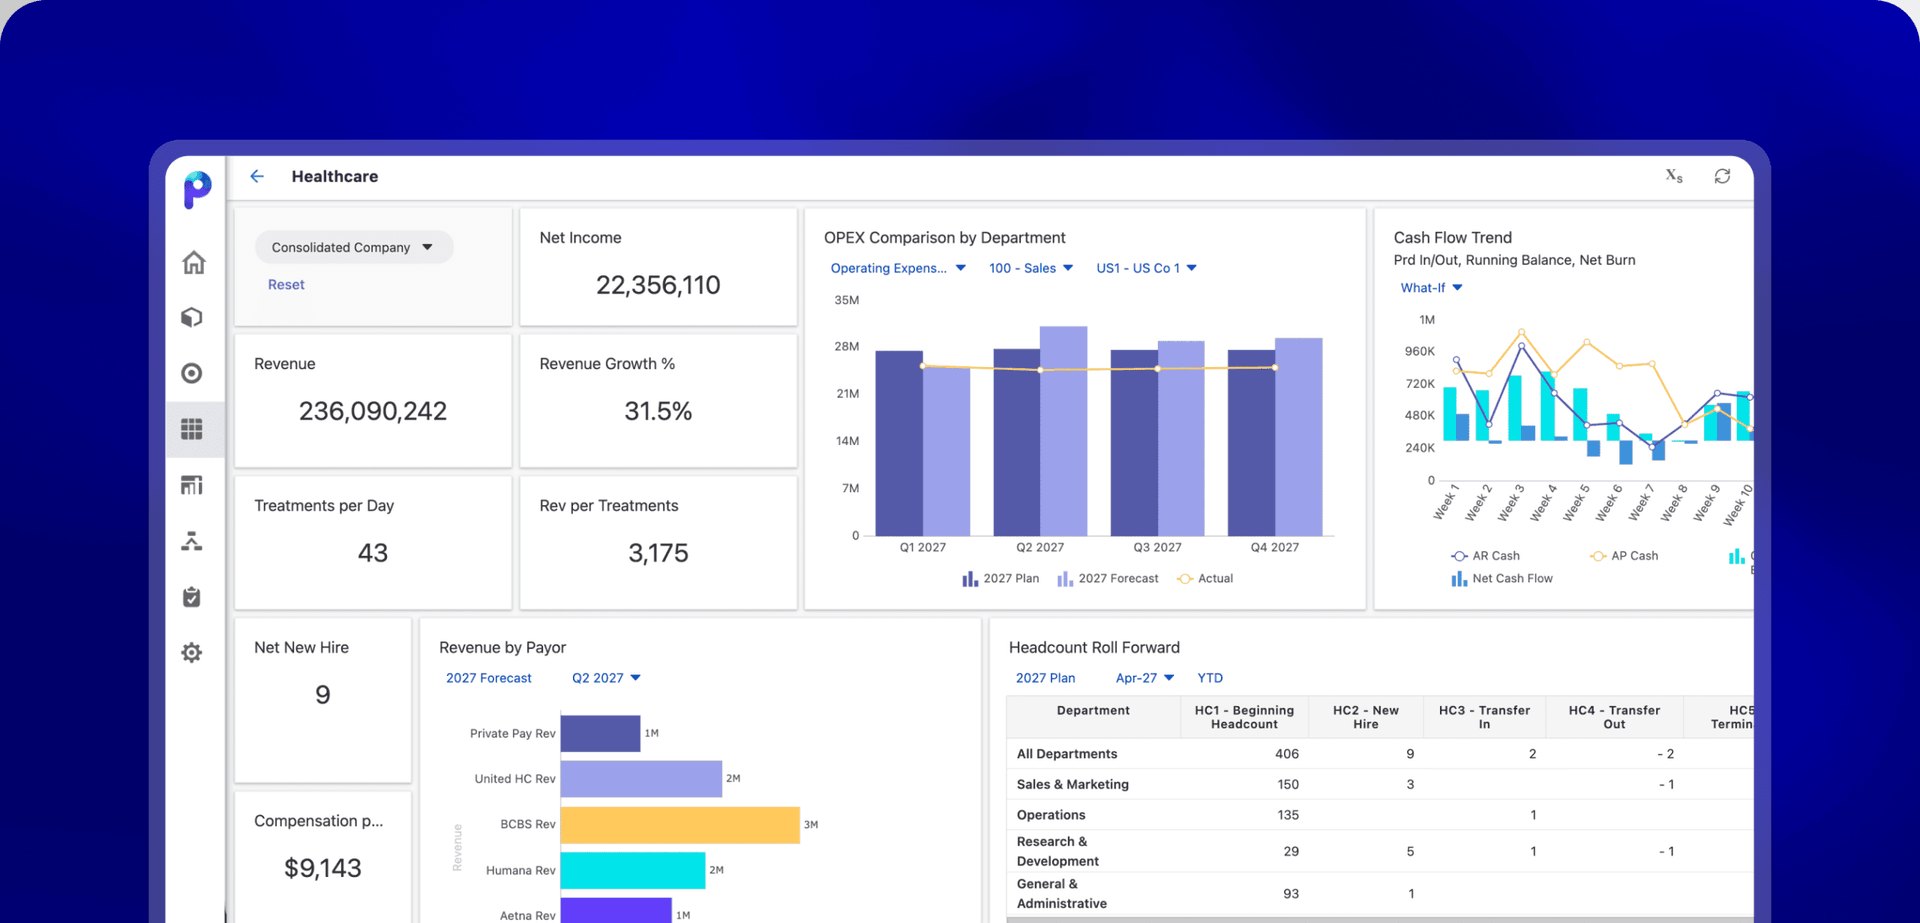Open the table report icon in sidebar

pyautogui.click(x=192, y=485)
